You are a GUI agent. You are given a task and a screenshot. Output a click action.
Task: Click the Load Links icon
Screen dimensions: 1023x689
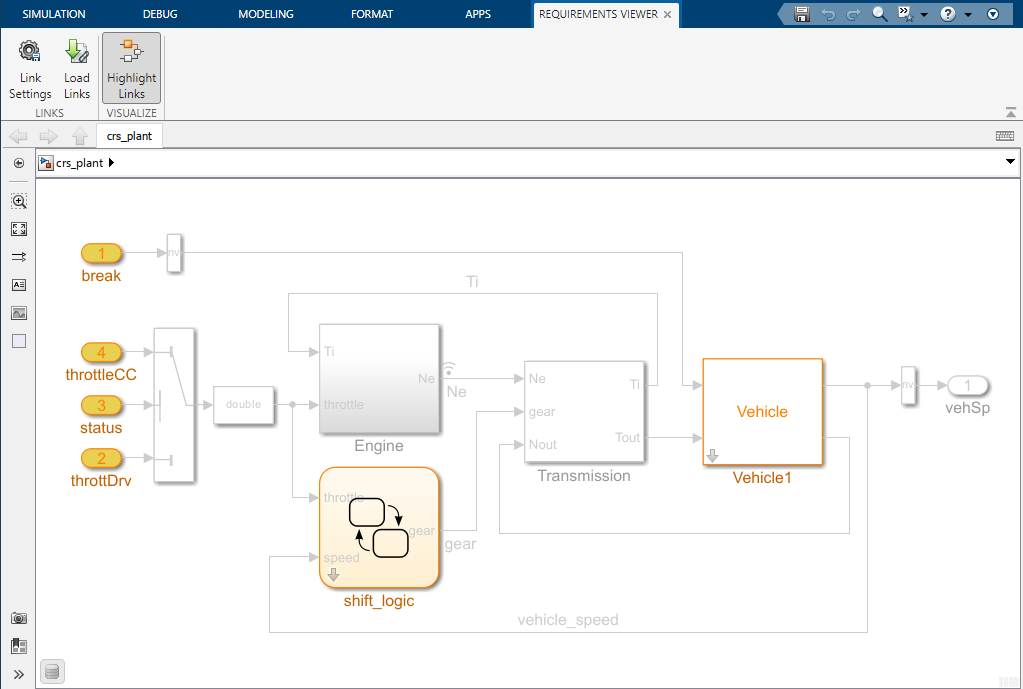[77, 69]
